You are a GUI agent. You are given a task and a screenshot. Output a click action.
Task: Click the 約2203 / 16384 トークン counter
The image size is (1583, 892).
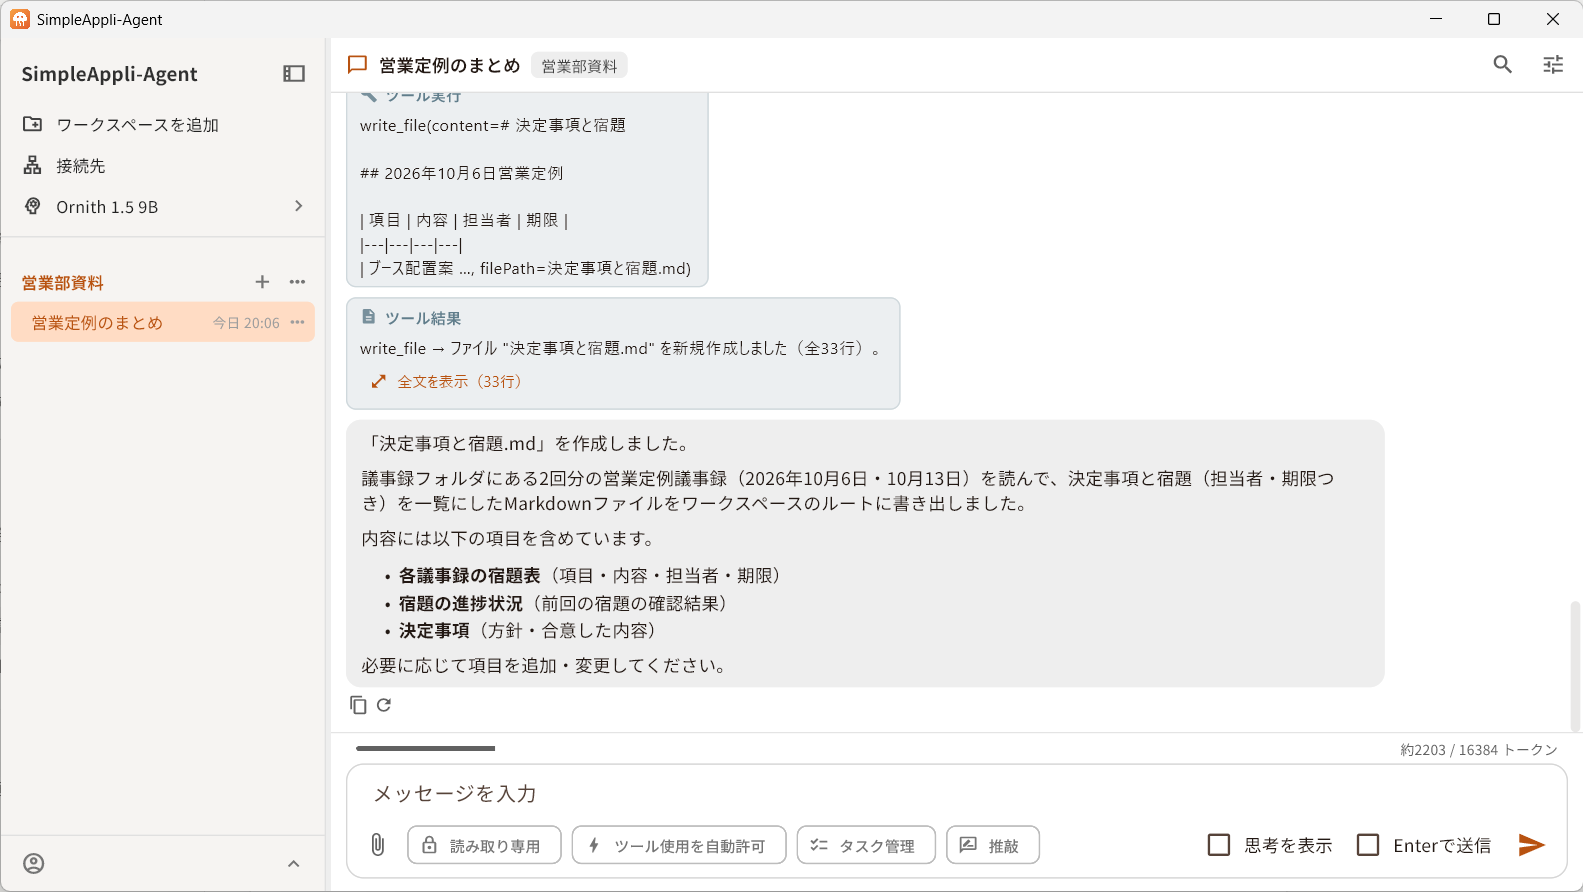tap(1478, 749)
